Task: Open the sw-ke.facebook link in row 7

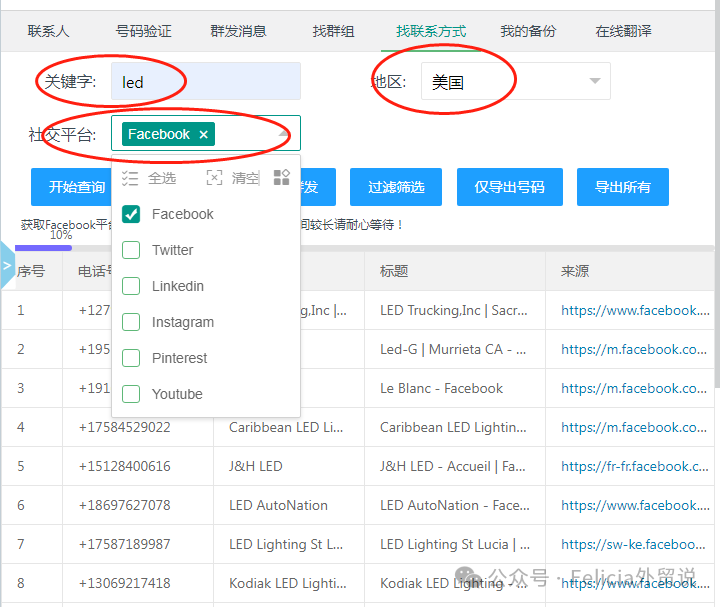Action: pyautogui.click(x=633, y=545)
